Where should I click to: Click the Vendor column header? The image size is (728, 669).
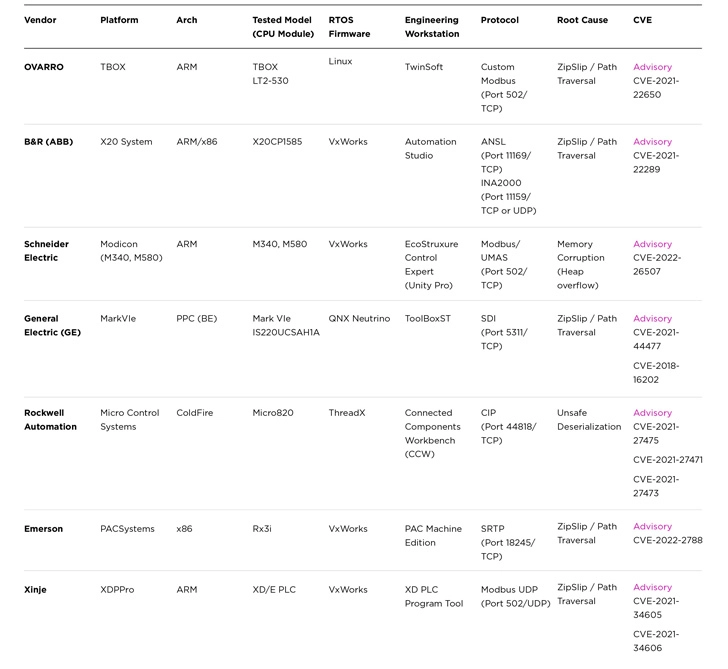point(41,20)
